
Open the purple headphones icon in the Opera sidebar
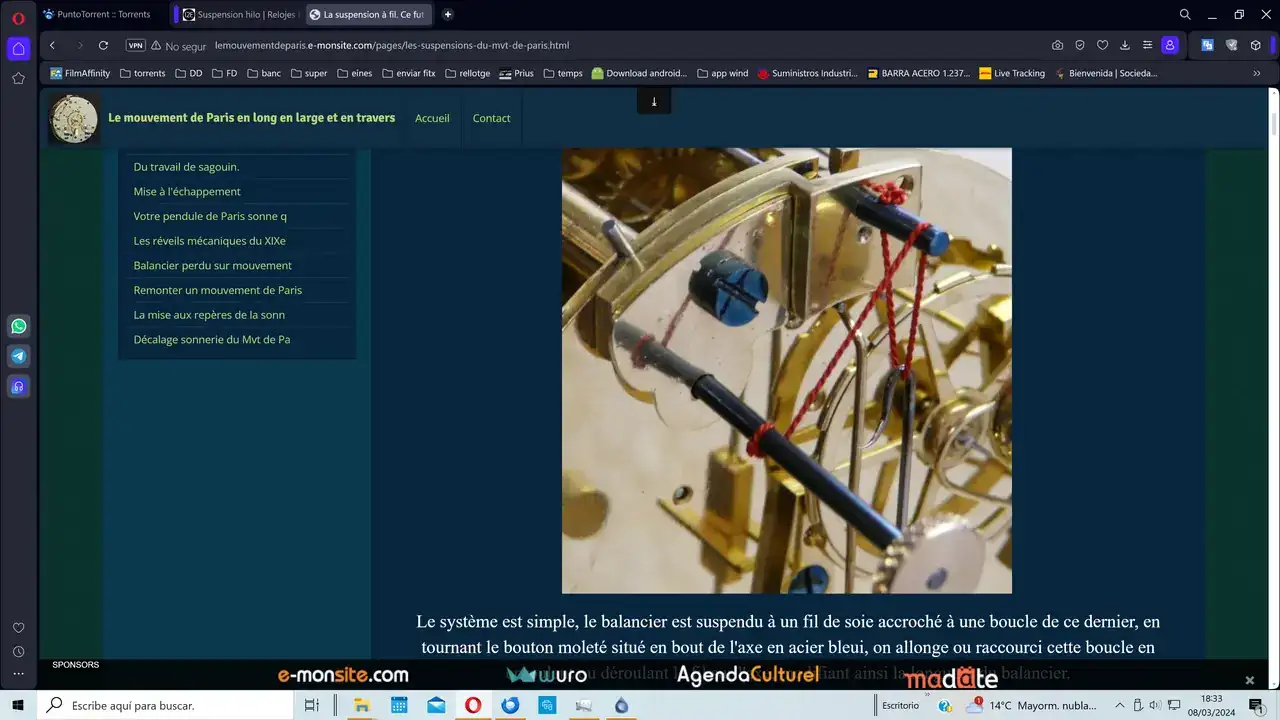point(18,386)
